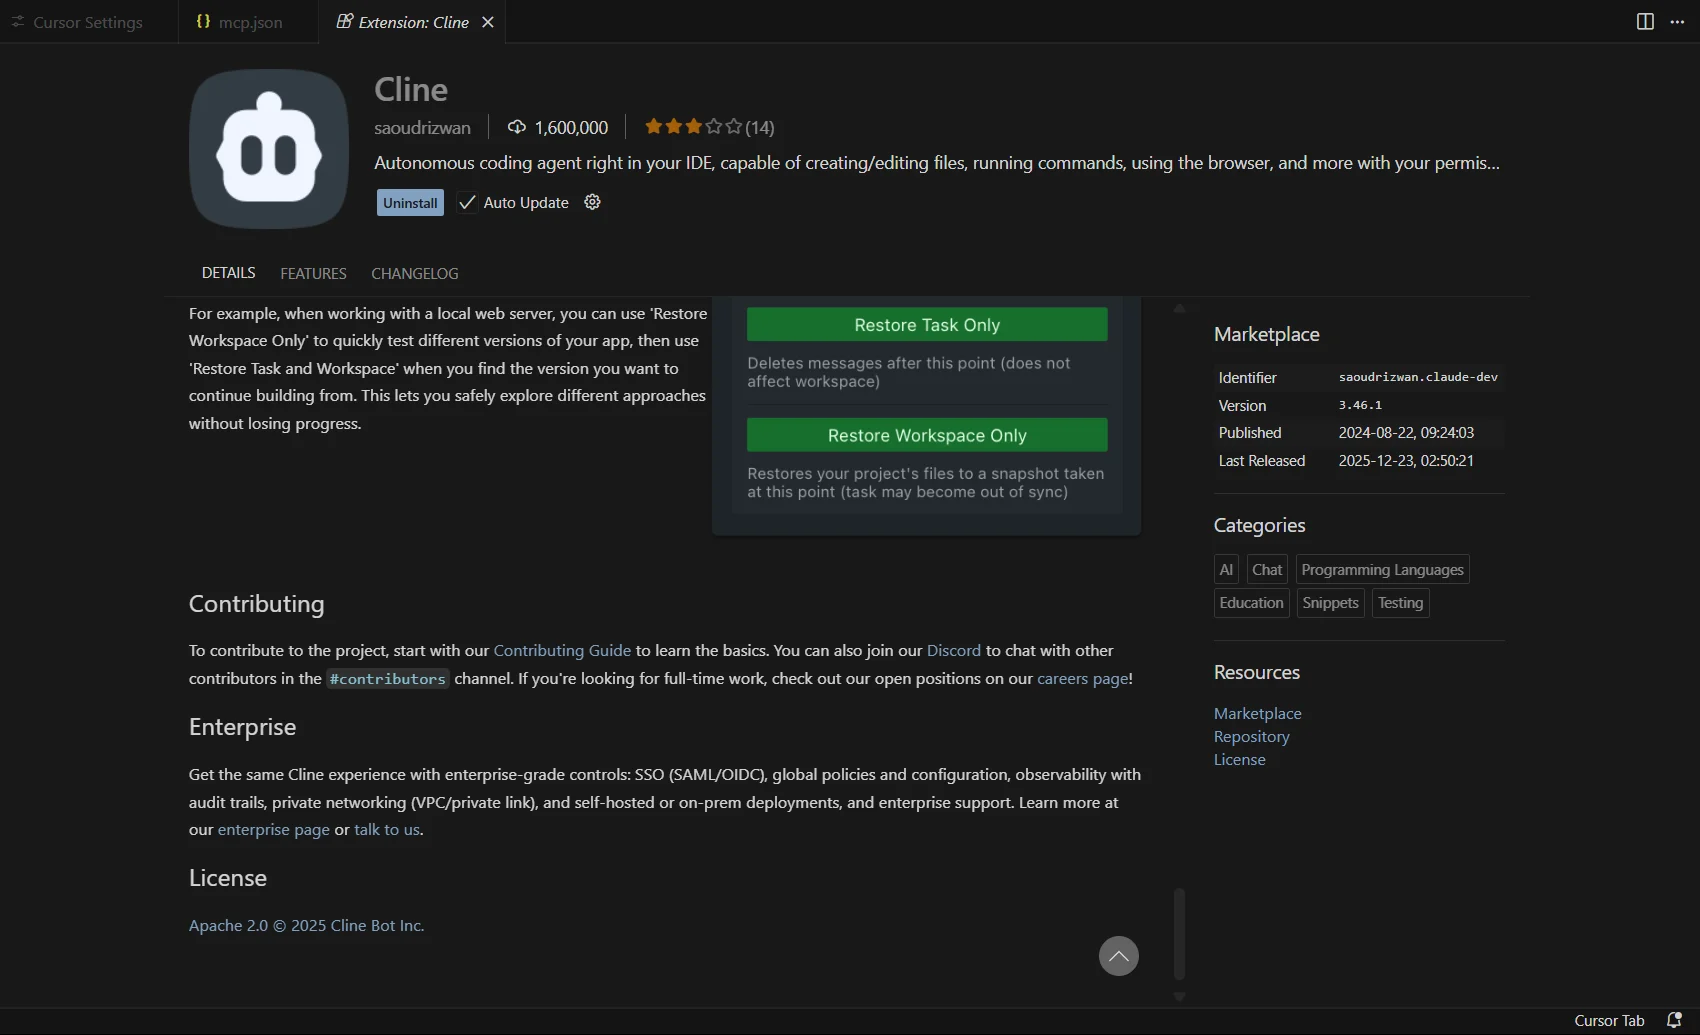The height and width of the screenshot is (1035, 1700).
Task: Select the Programming Languages category tag
Action: coord(1382,569)
